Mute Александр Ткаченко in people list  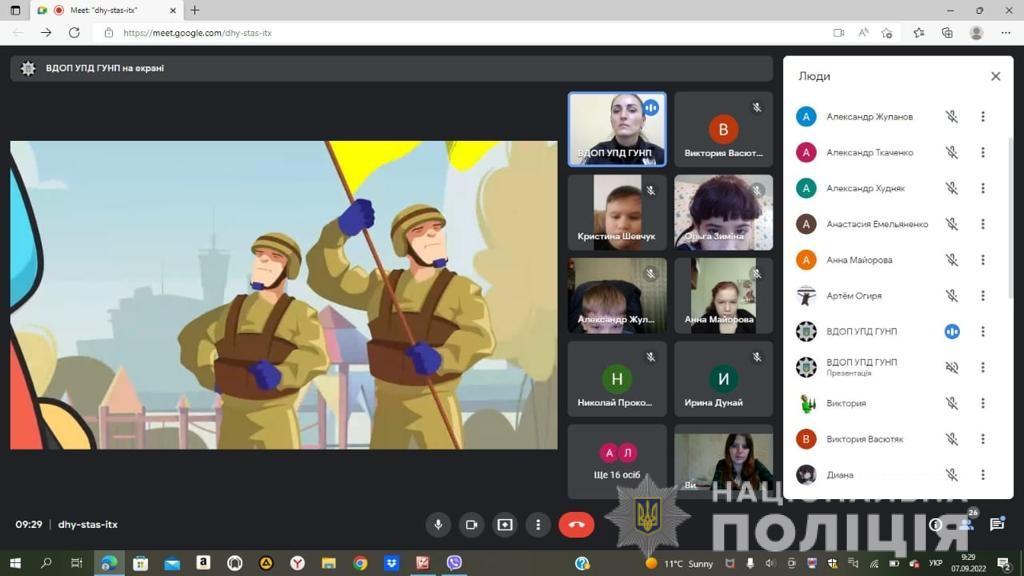[x=952, y=153]
